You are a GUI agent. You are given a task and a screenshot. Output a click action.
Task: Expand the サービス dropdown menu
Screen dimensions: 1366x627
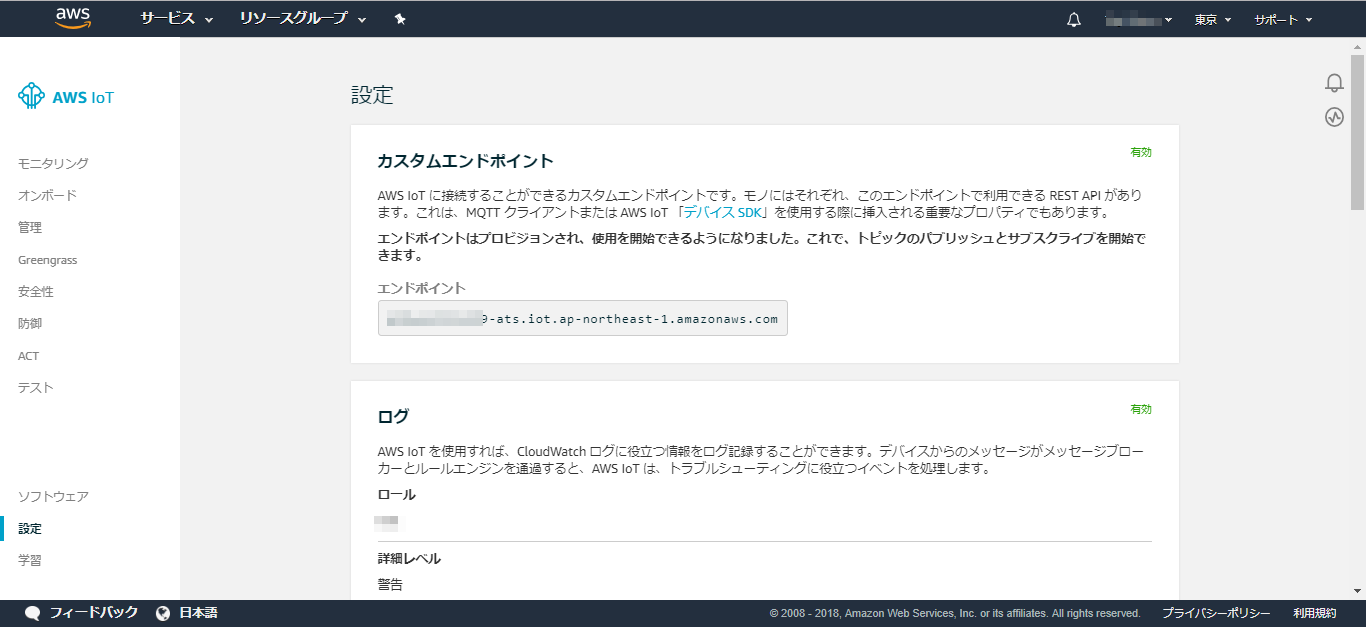177,19
